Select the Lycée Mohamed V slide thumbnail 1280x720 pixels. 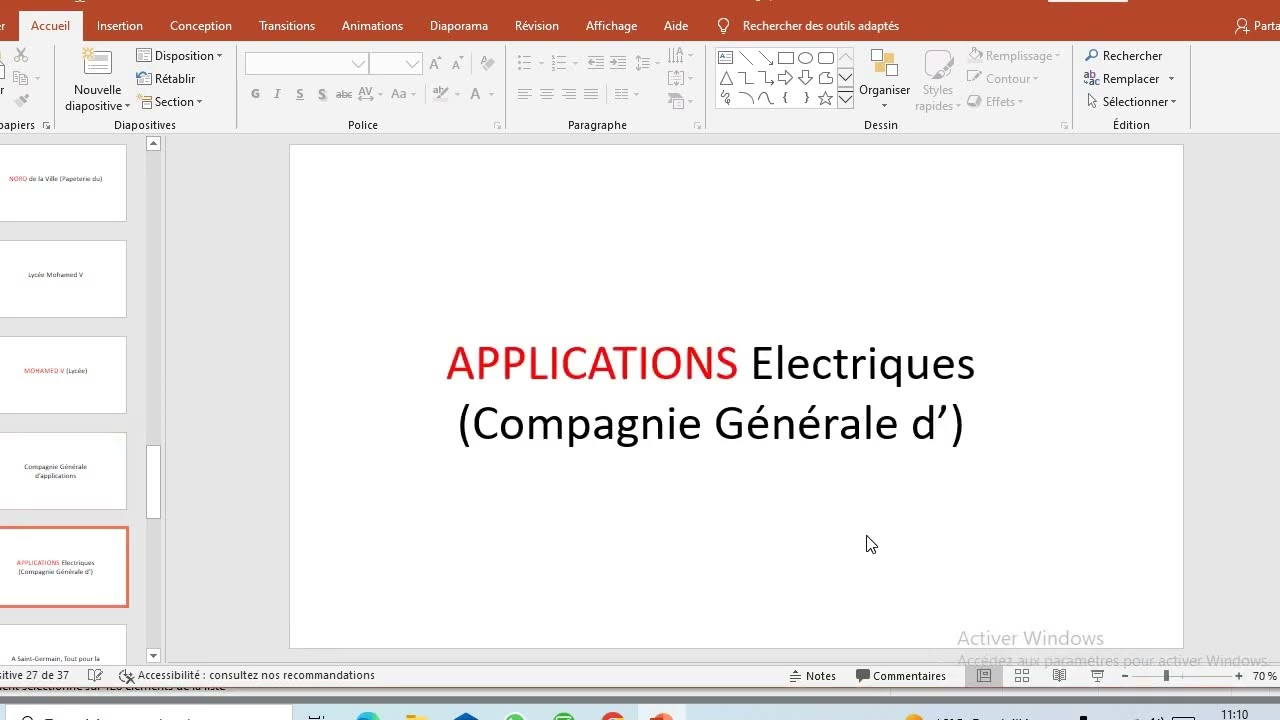pos(63,278)
